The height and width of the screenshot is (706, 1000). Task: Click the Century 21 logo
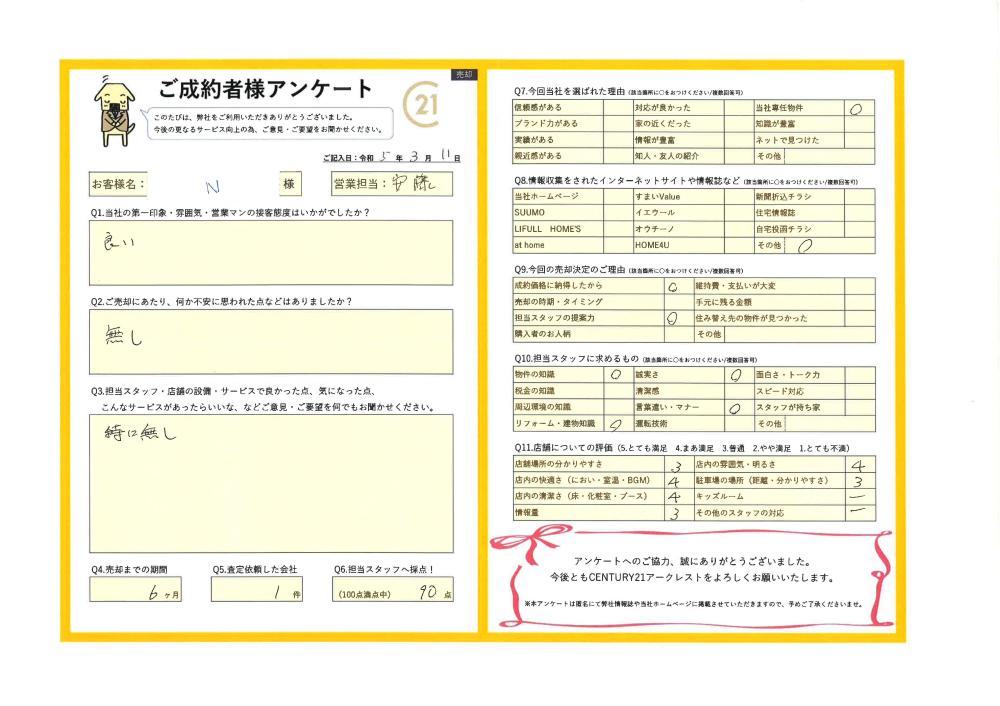(x=422, y=104)
